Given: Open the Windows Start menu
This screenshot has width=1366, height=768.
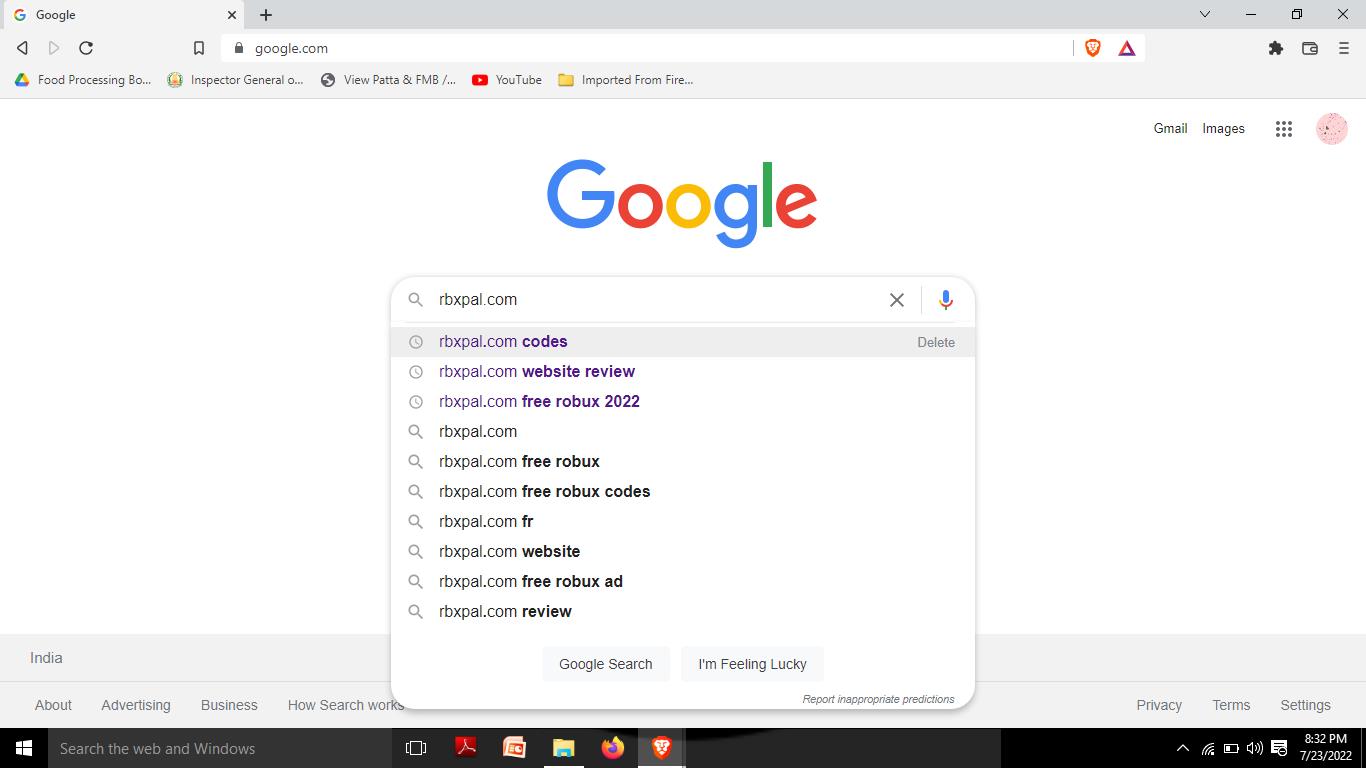Looking at the screenshot, I should pyautogui.click(x=24, y=748).
